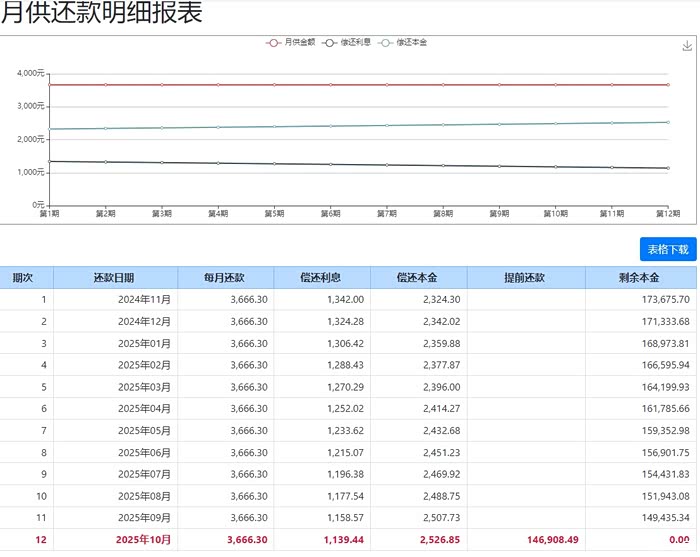Click the first data point on the red 月供金额 line

pos(48,85)
